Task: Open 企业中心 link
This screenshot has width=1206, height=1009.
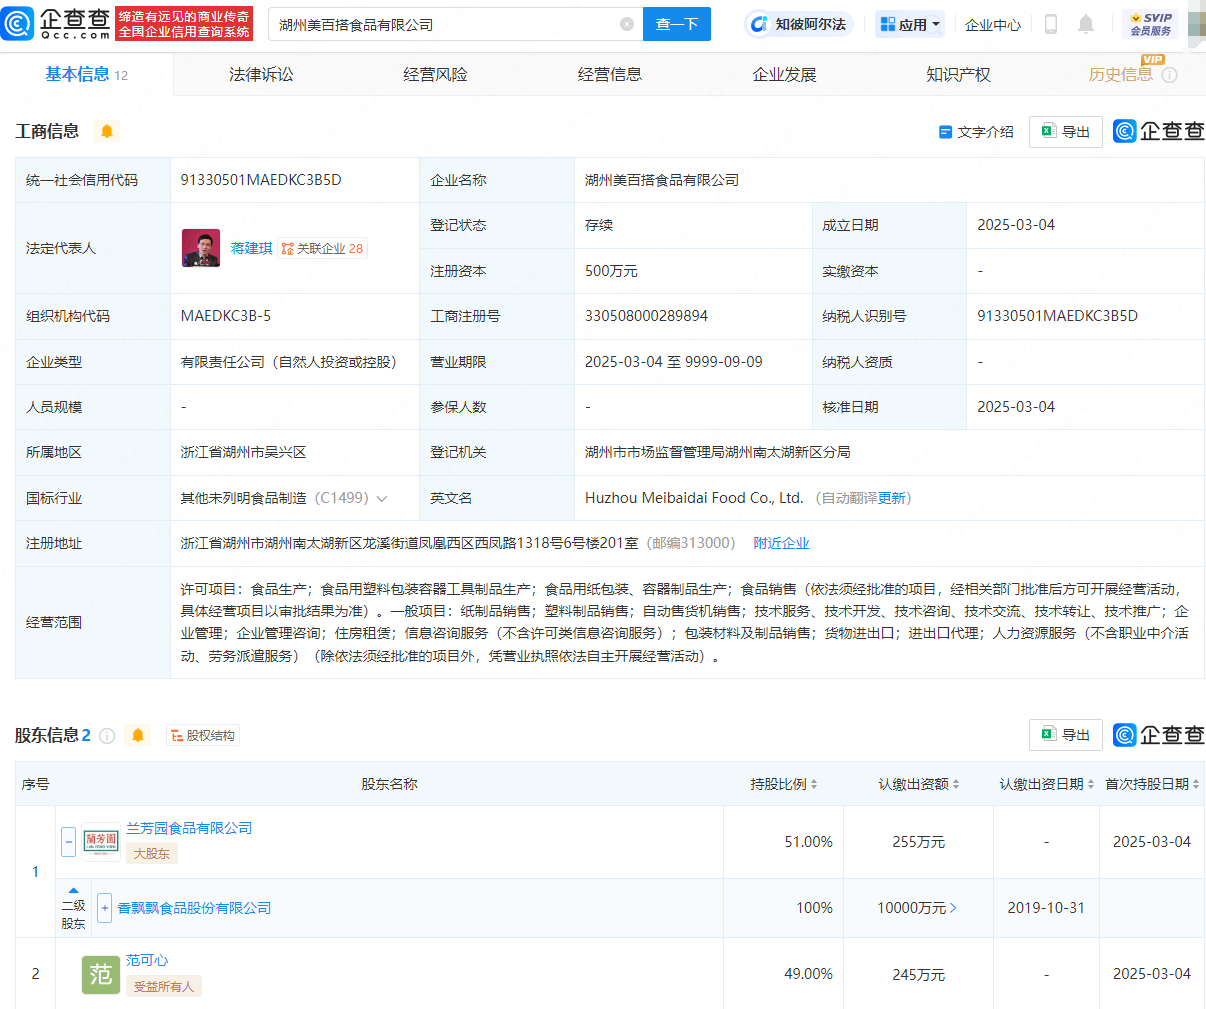Action: coord(993,24)
